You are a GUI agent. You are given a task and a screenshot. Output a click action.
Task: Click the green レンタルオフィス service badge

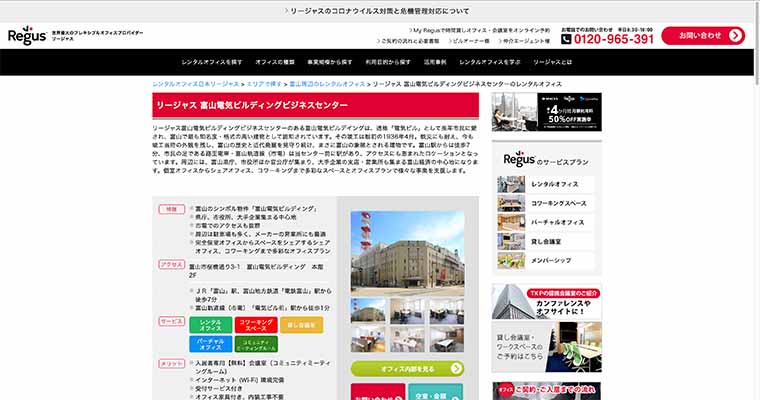point(210,324)
